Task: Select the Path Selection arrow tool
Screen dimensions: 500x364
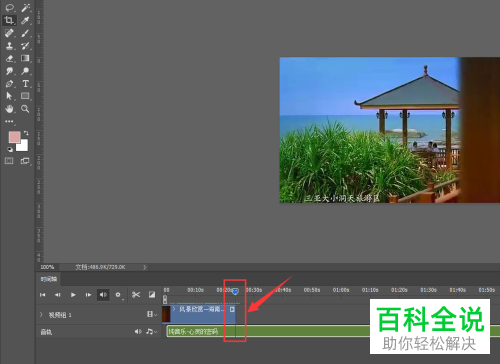Action: [9, 96]
